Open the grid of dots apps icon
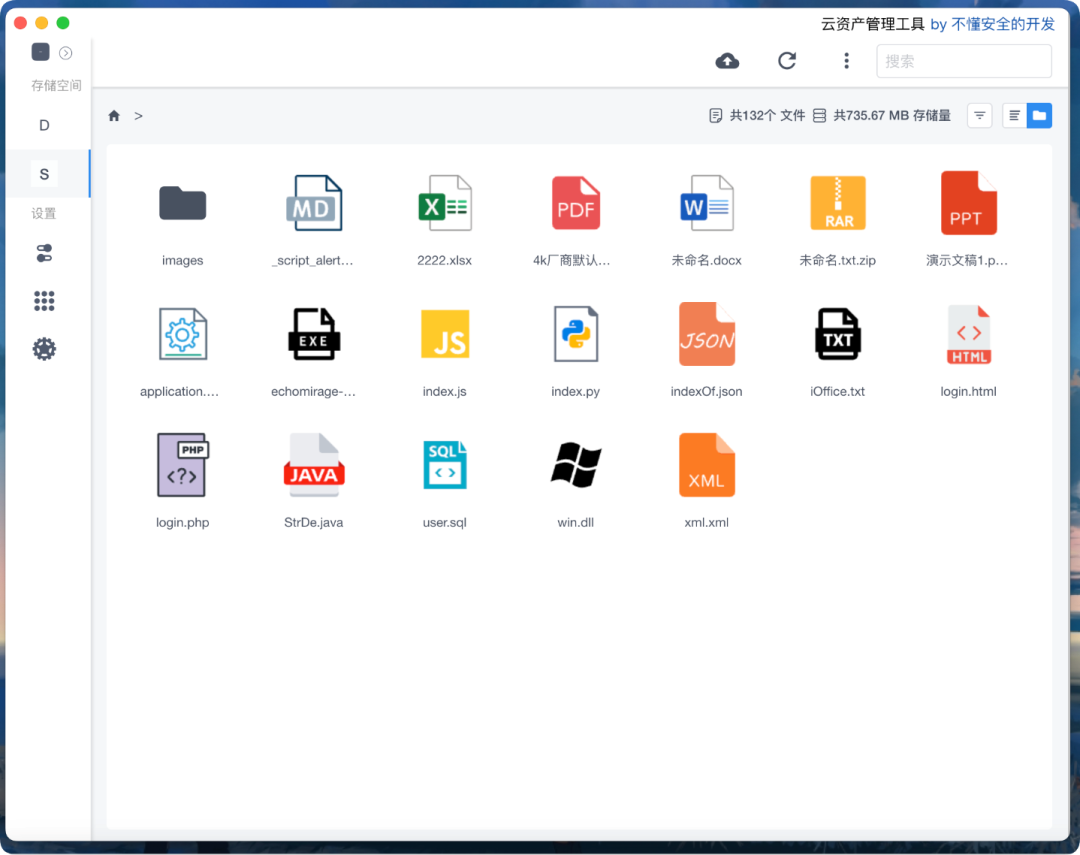The width and height of the screenshot is (1080, 855). (44, 301)
